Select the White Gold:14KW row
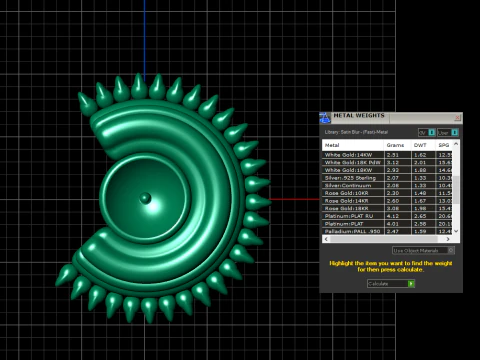This screenshot has width=480, height=360. (x=387, y=155)
